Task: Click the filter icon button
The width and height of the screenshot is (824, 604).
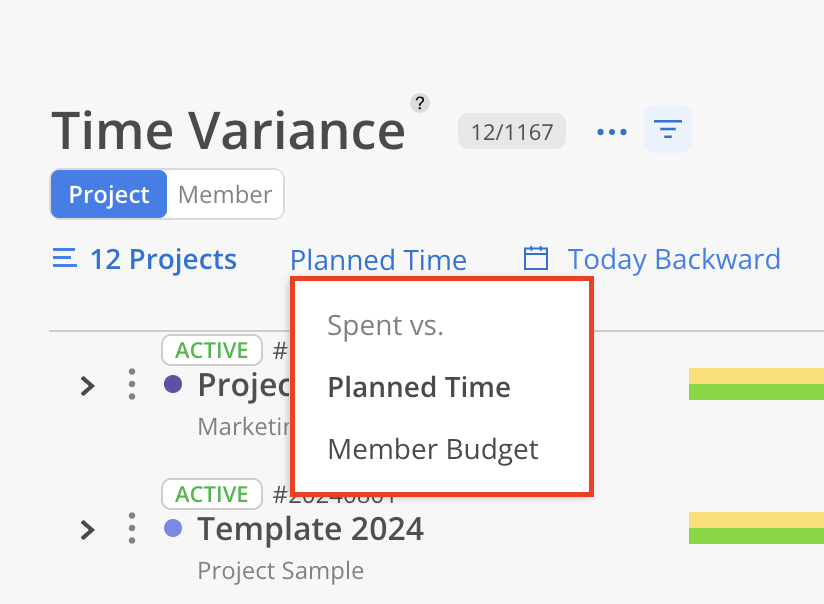Action: coord(667,129)
